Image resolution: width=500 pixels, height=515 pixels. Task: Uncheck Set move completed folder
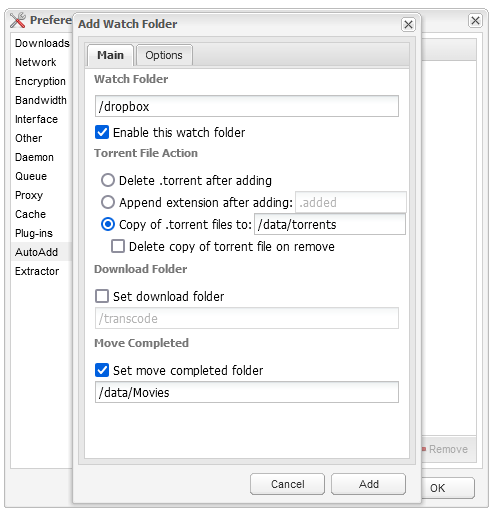[102, 370]
